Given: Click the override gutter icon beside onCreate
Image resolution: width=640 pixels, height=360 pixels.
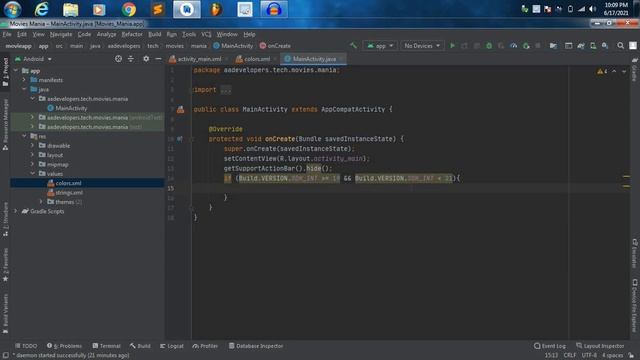Looking at the screenshot, I should pyautogui.click(x=180, y=139).
